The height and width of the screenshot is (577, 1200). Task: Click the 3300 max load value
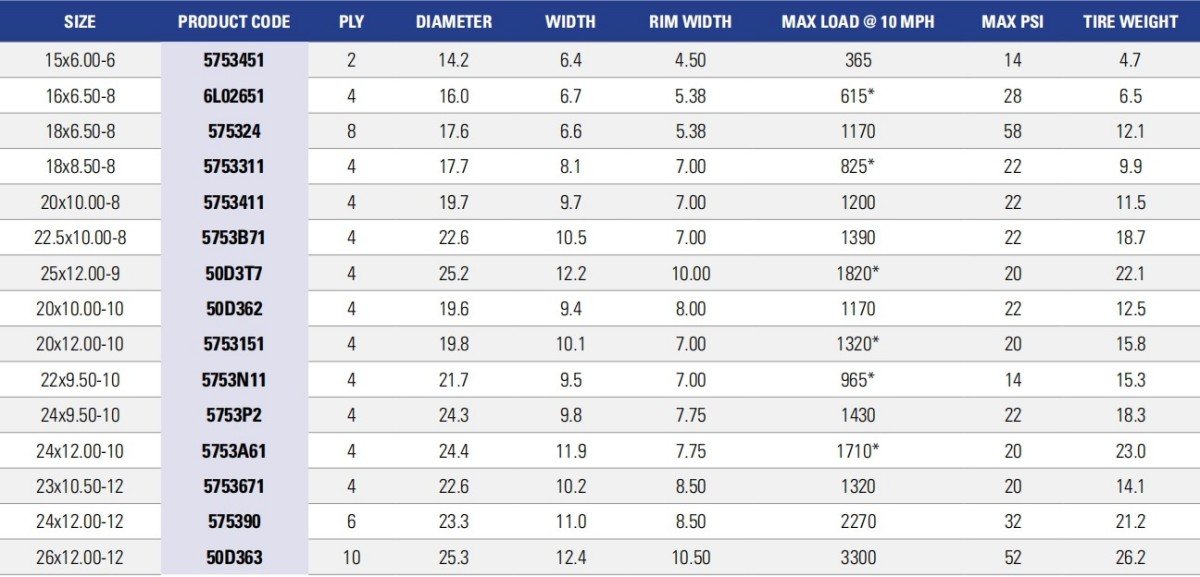(x=858, y=558)
